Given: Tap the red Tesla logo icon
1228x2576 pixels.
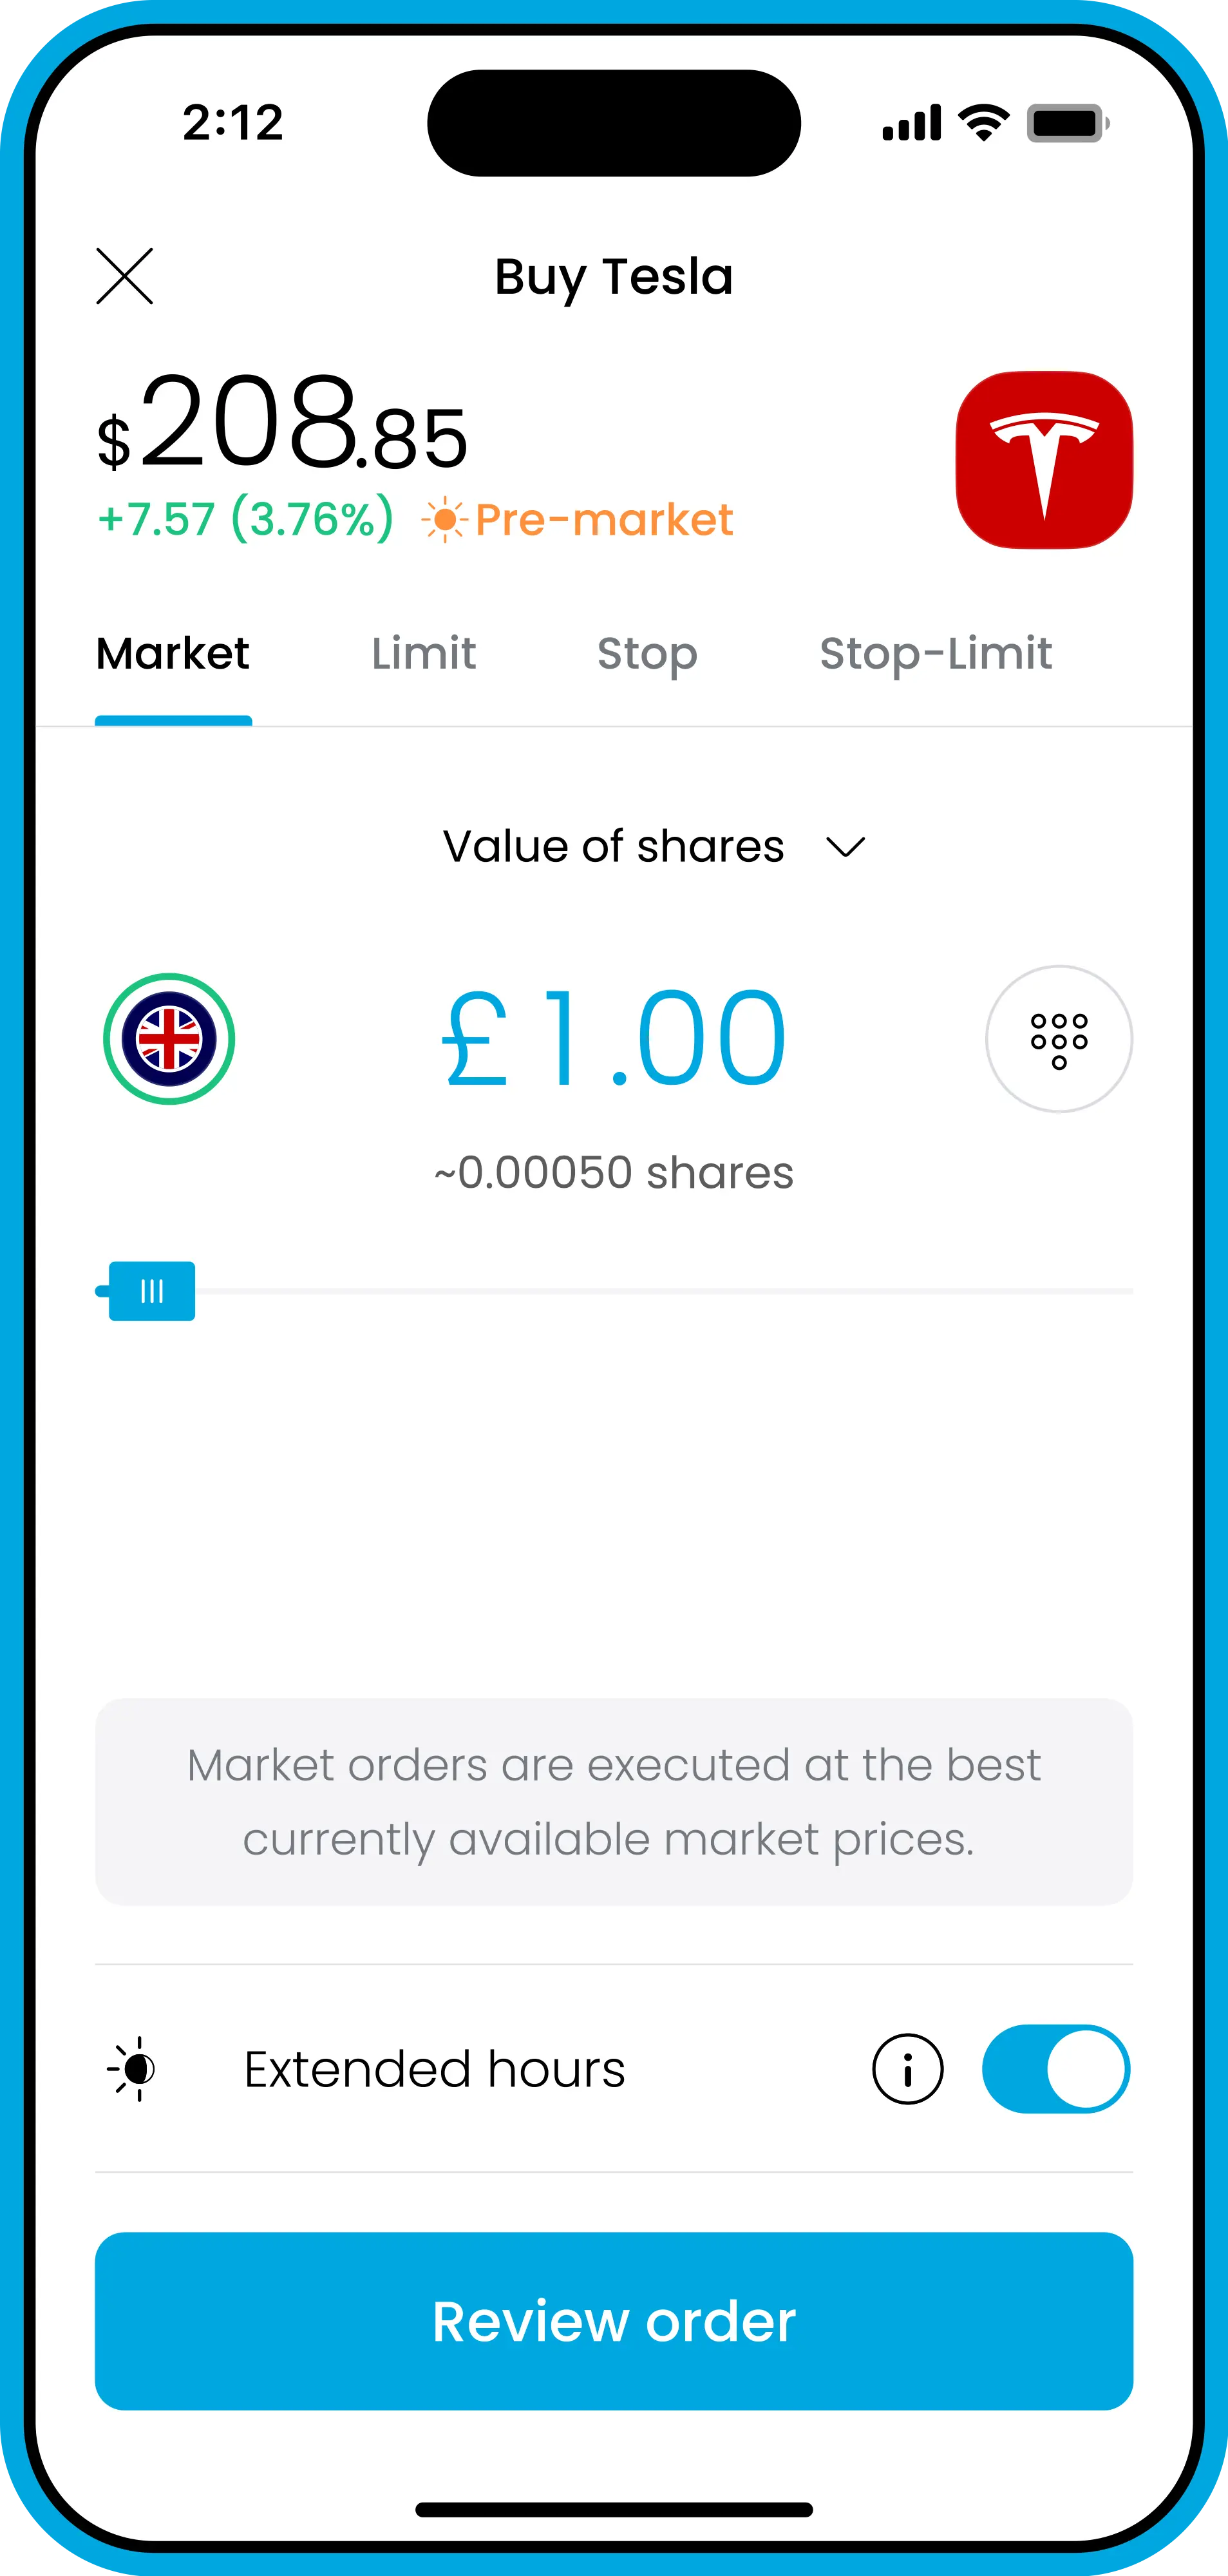Looking at the screenshot, I should pyautogui.click(x=1044, y=460).
